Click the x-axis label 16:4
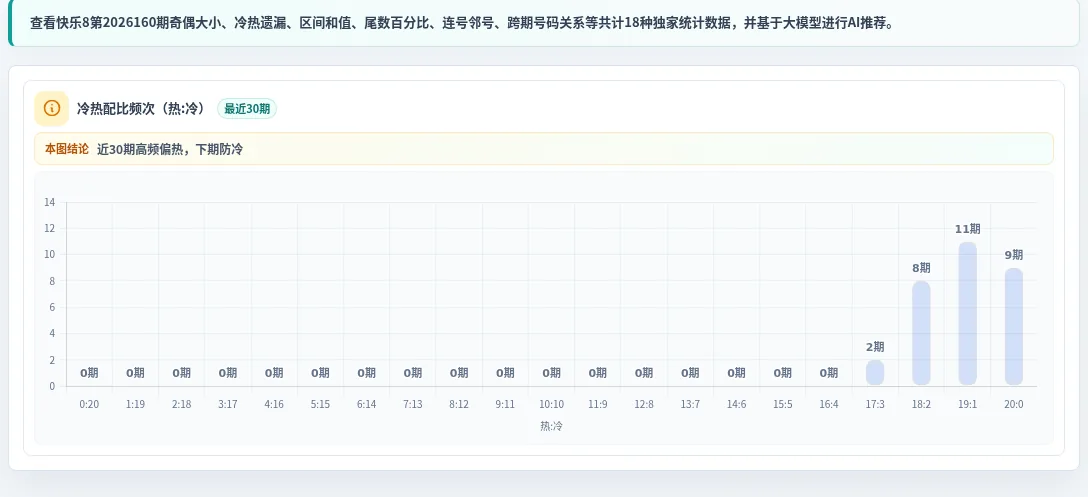The width and height of the screenshot is (1088, 497). pos(828,404)
